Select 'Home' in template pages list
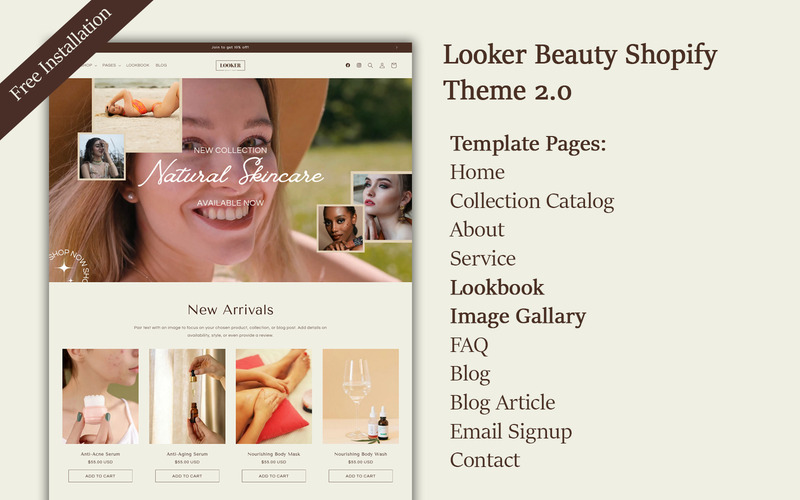 [478, 172]
